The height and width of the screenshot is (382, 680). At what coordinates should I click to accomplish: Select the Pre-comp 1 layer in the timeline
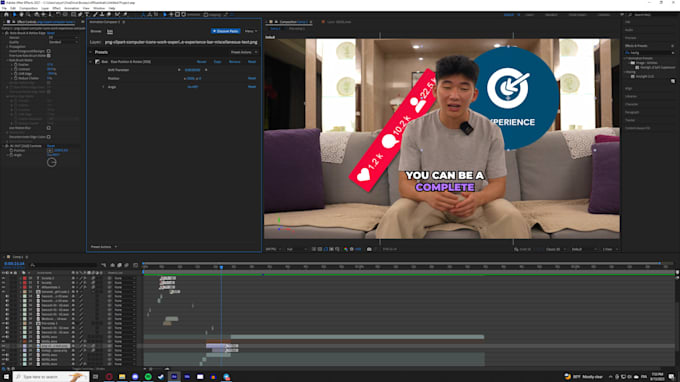tap(49, 323)
